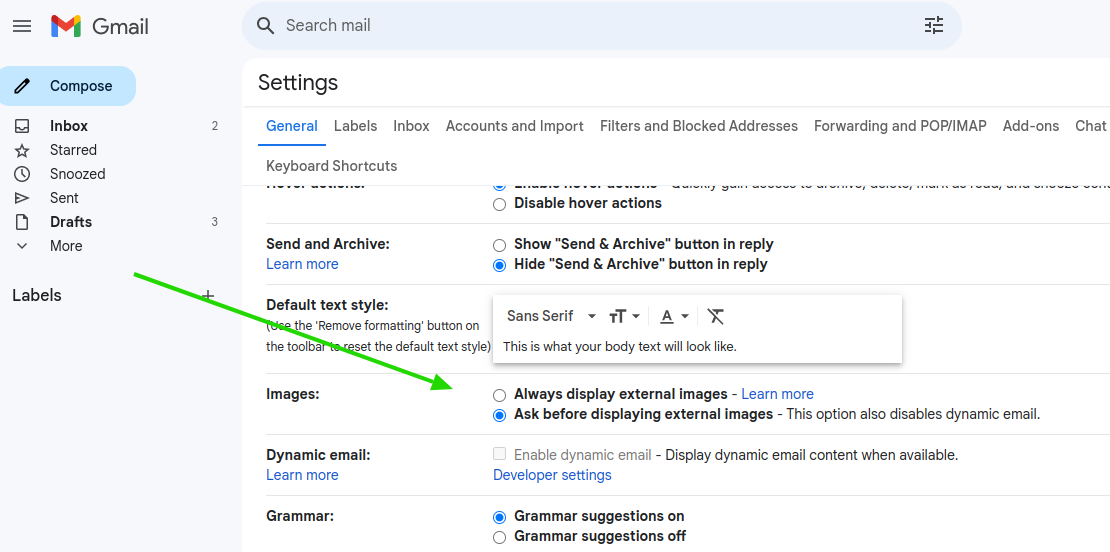Click the search options filter icon

(x=933, y=26)
